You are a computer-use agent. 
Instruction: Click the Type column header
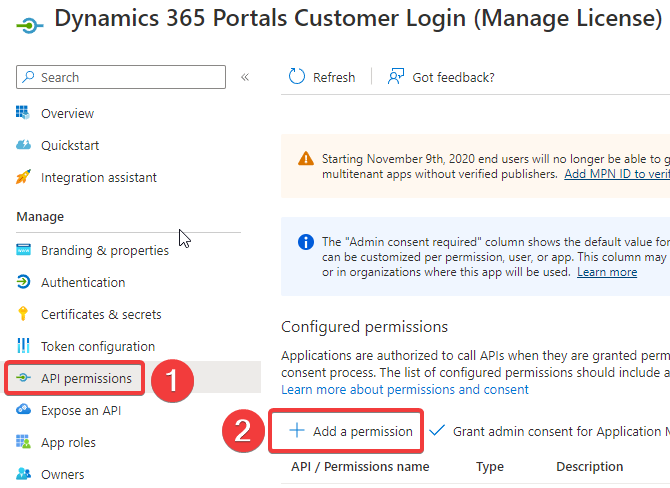[490, 467]
